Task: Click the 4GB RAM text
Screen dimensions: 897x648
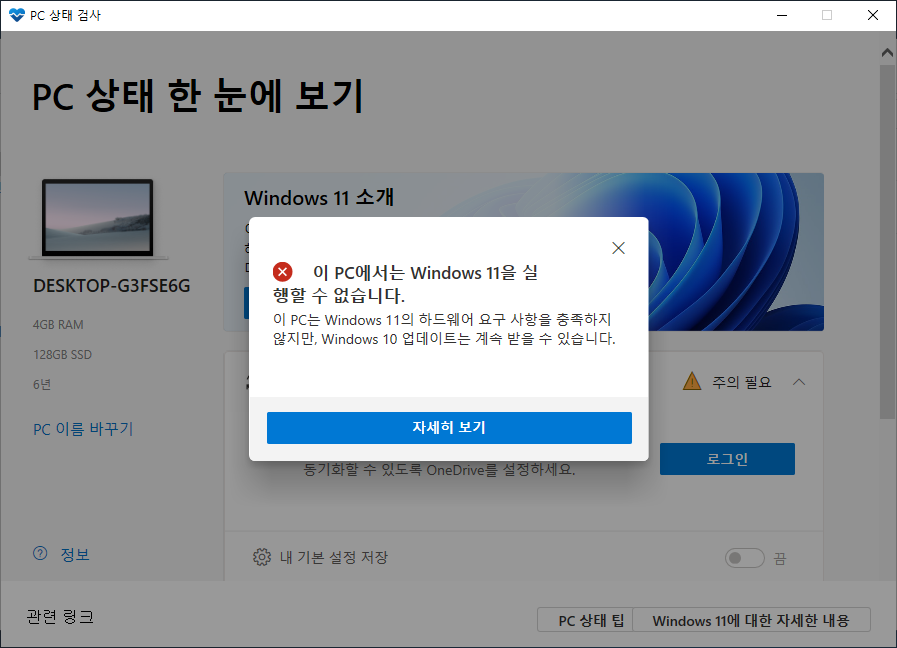Action: tap(58, 325)
